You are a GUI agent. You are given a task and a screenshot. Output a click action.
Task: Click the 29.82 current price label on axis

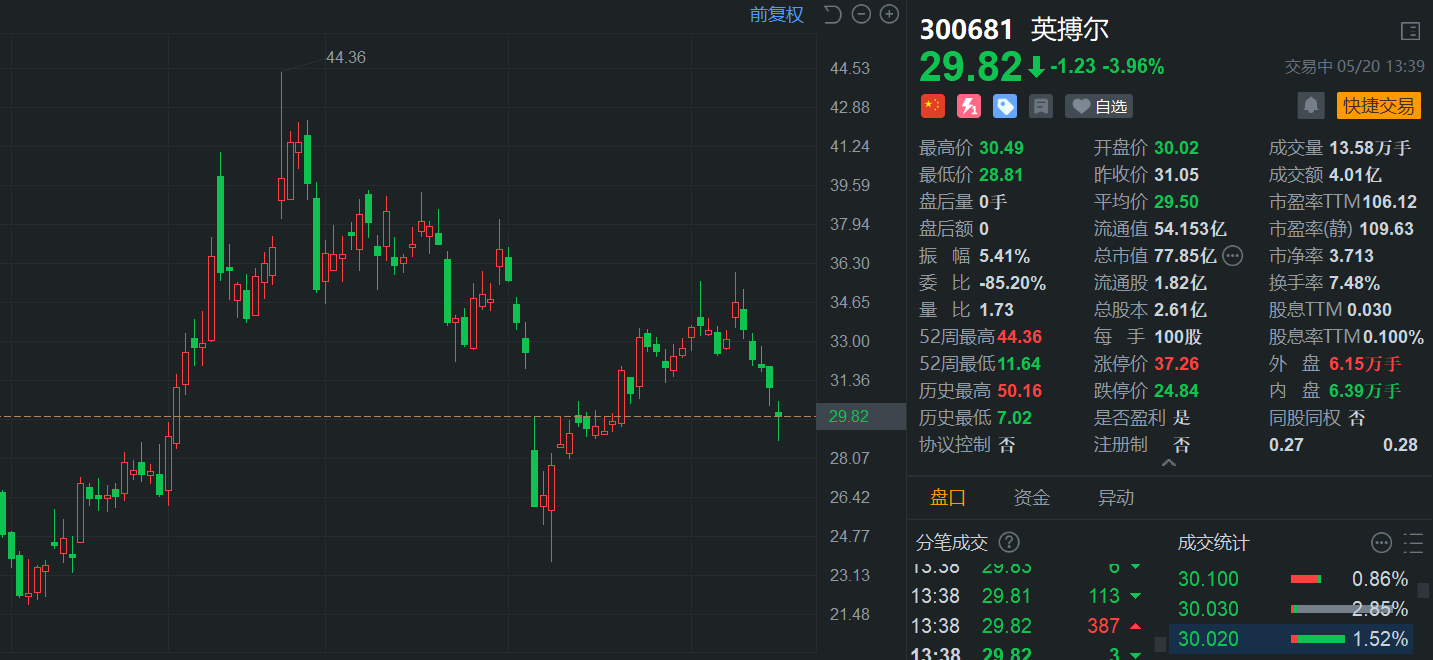pos(861,417)
